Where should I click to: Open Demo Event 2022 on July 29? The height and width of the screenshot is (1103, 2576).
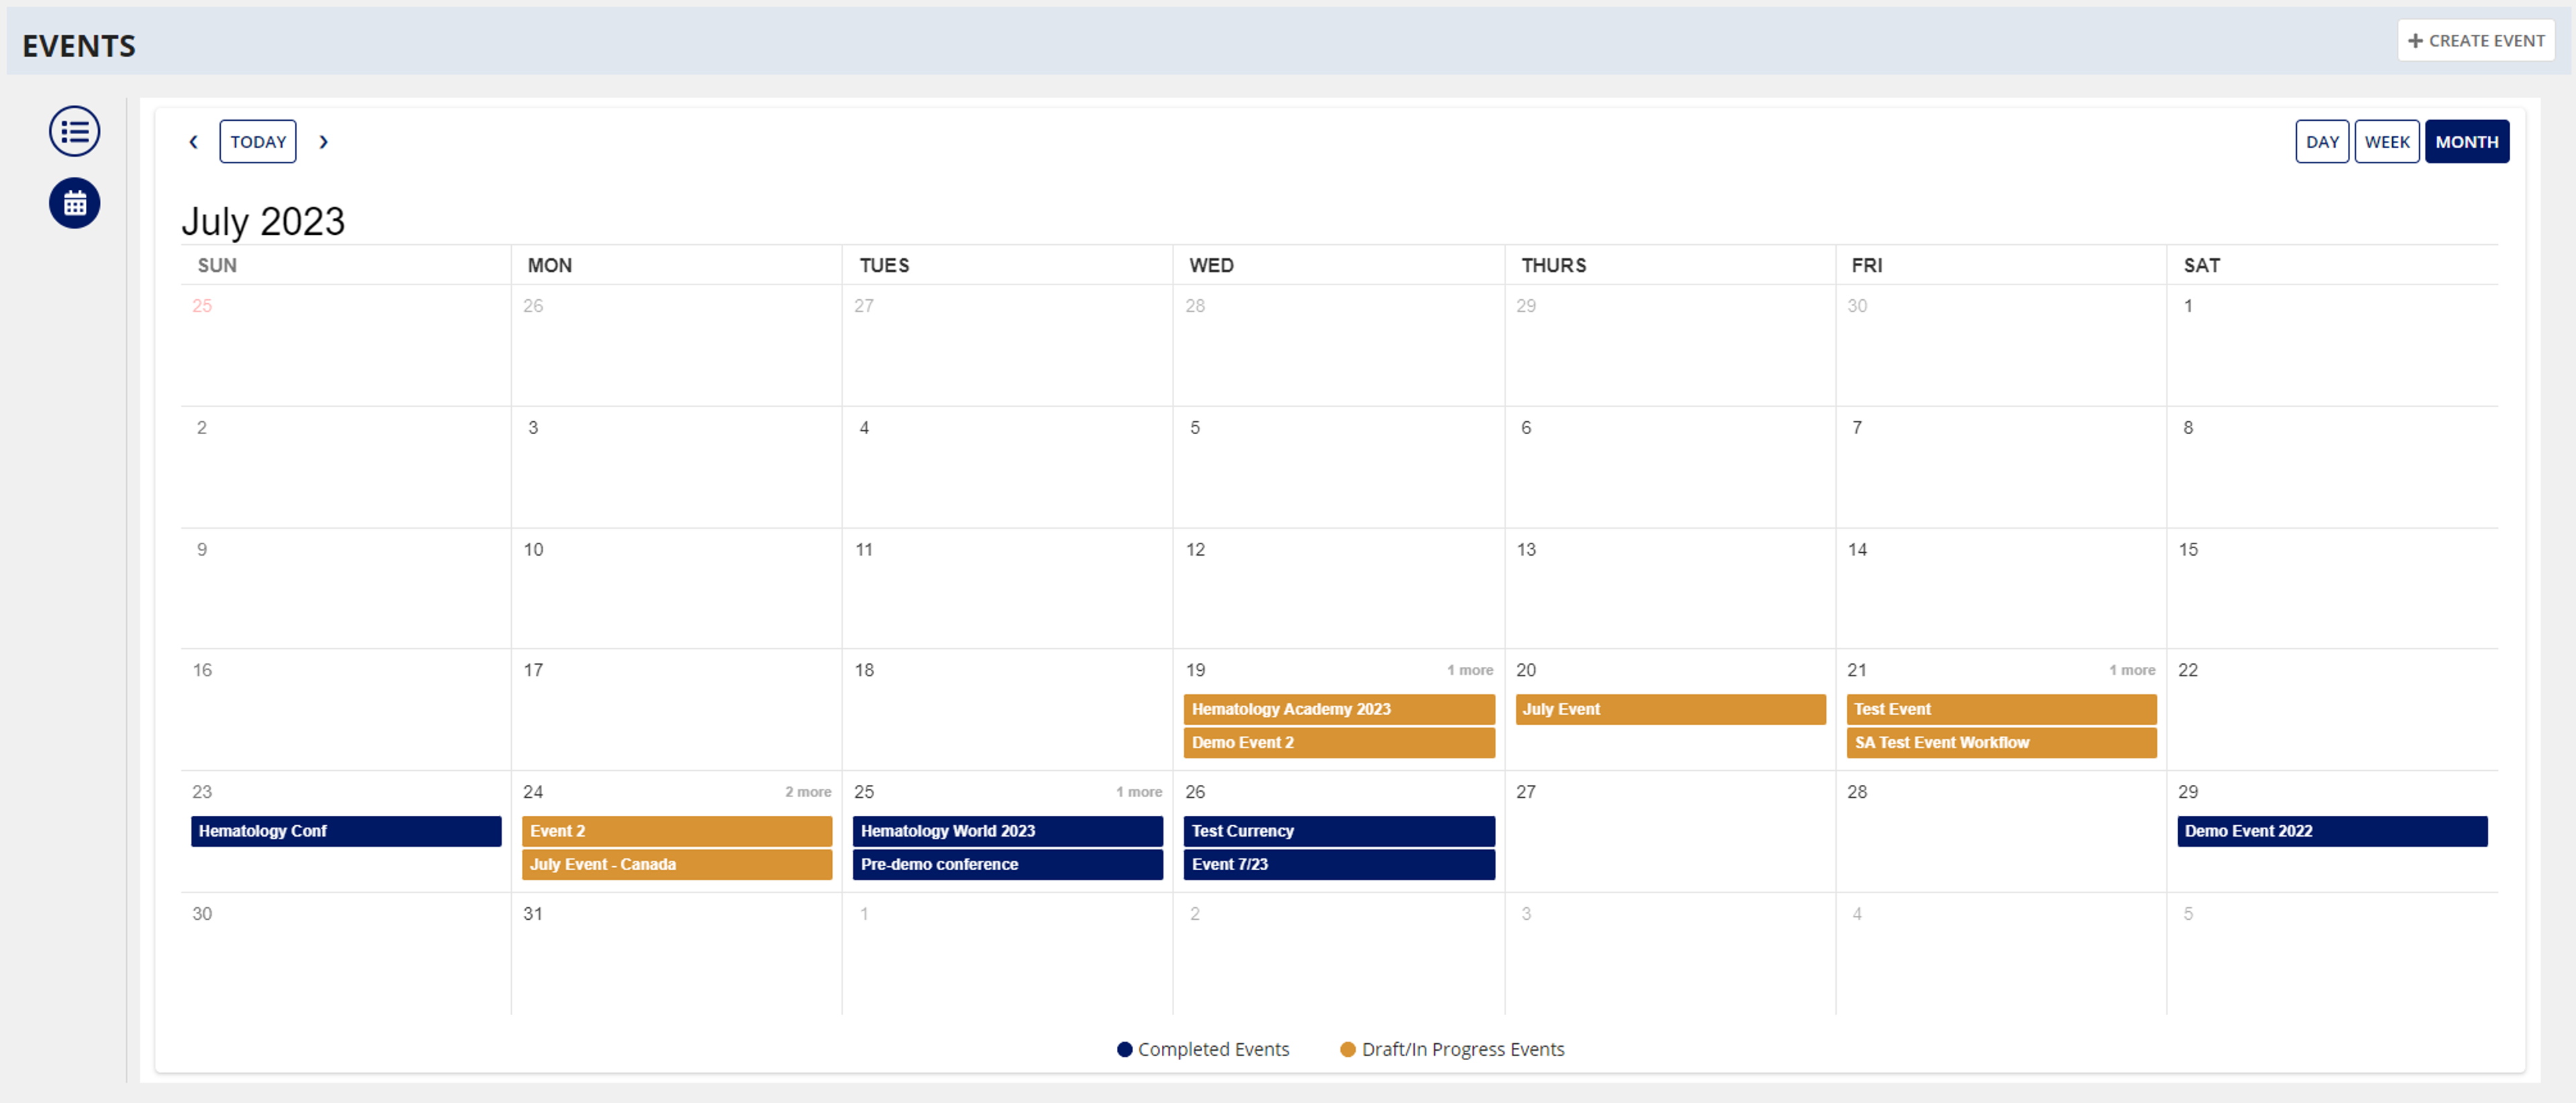tap(2332, 831)
